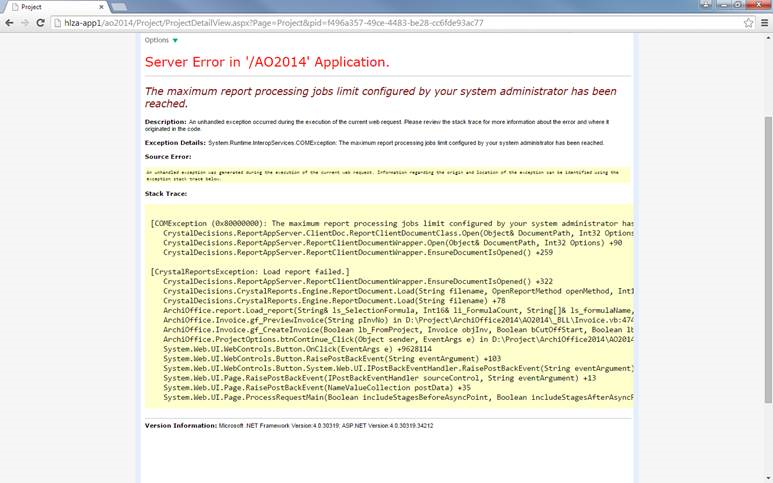Click the browser Back arrow

coord(10,23)
